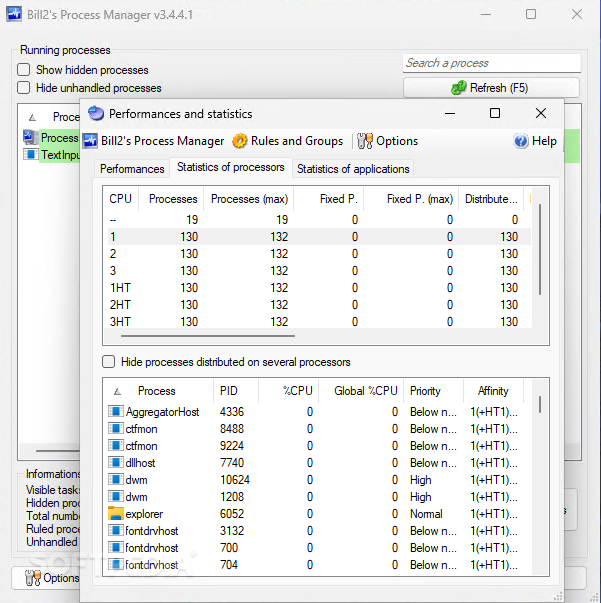Sort by the Affinity column header
This screenshot has height=603, width=601.
point(493,391)
